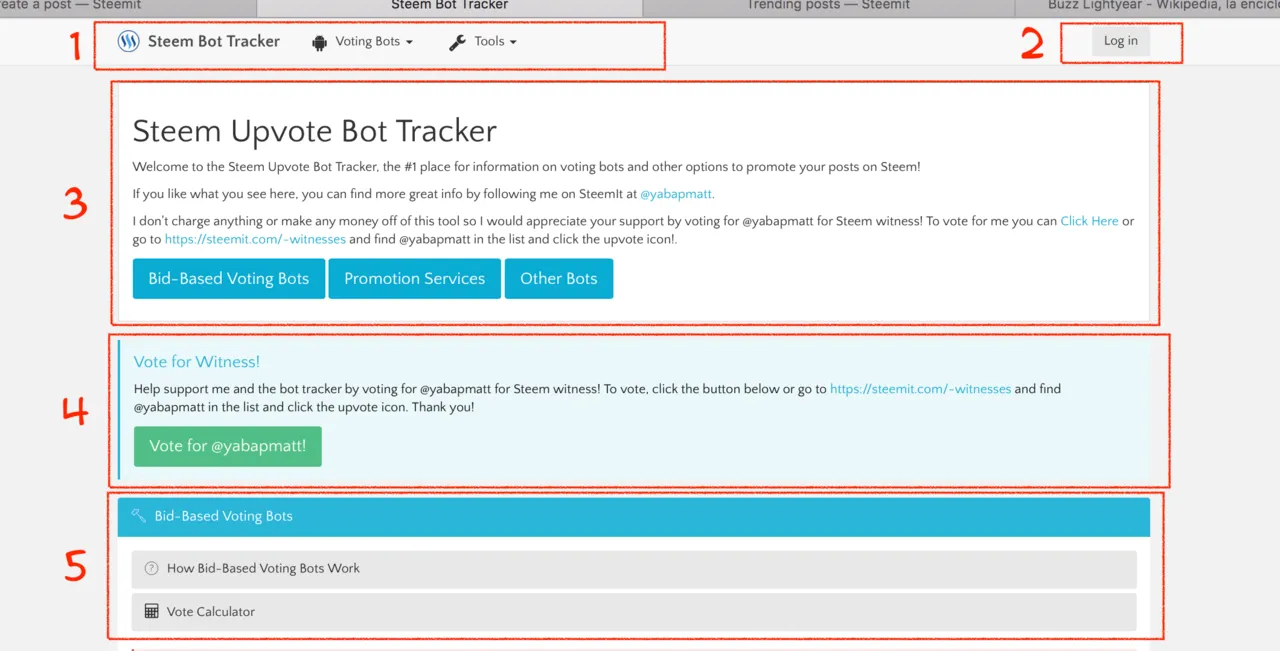Go to the Steem Bot Tracker home link
This screenshot has width=1280, height=651.
coord(199,41)
